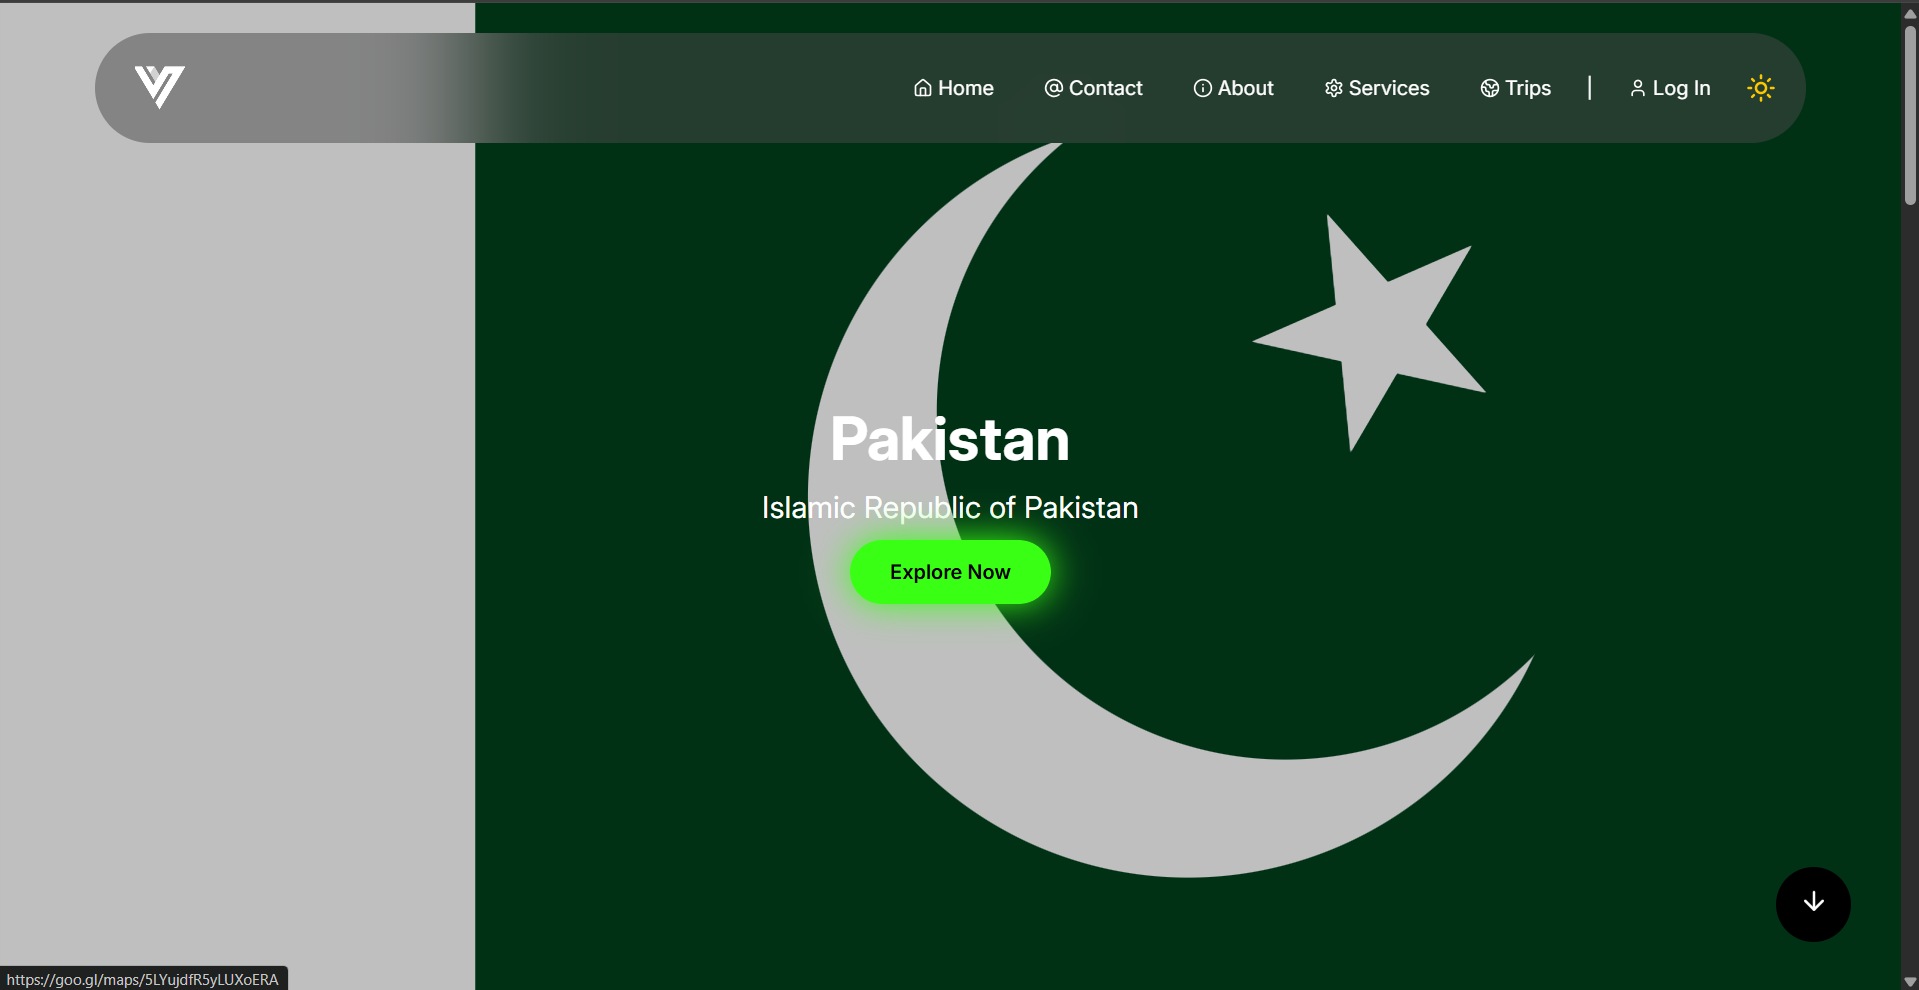Image resolution: width=1919 pixels, height=990 pixels.
Task: Click the vertical scrollbar thumb
Action: [1910, 115]
